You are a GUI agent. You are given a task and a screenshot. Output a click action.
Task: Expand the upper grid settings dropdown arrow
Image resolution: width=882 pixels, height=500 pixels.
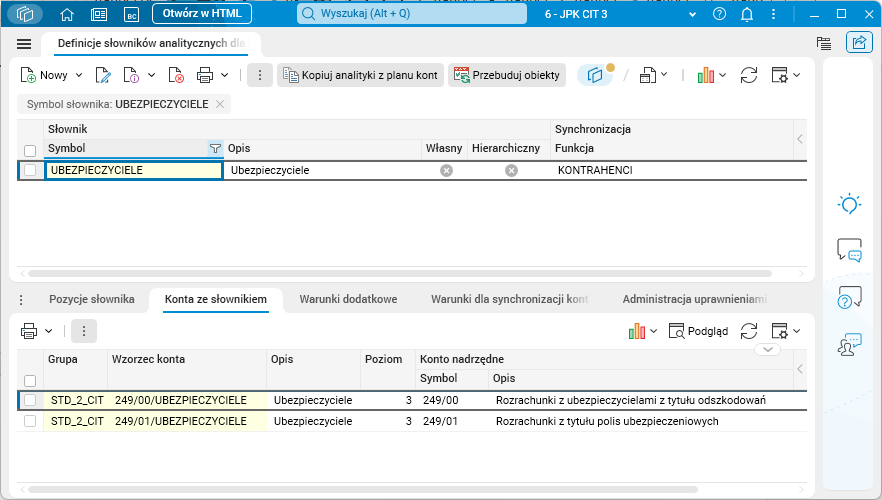796,75
